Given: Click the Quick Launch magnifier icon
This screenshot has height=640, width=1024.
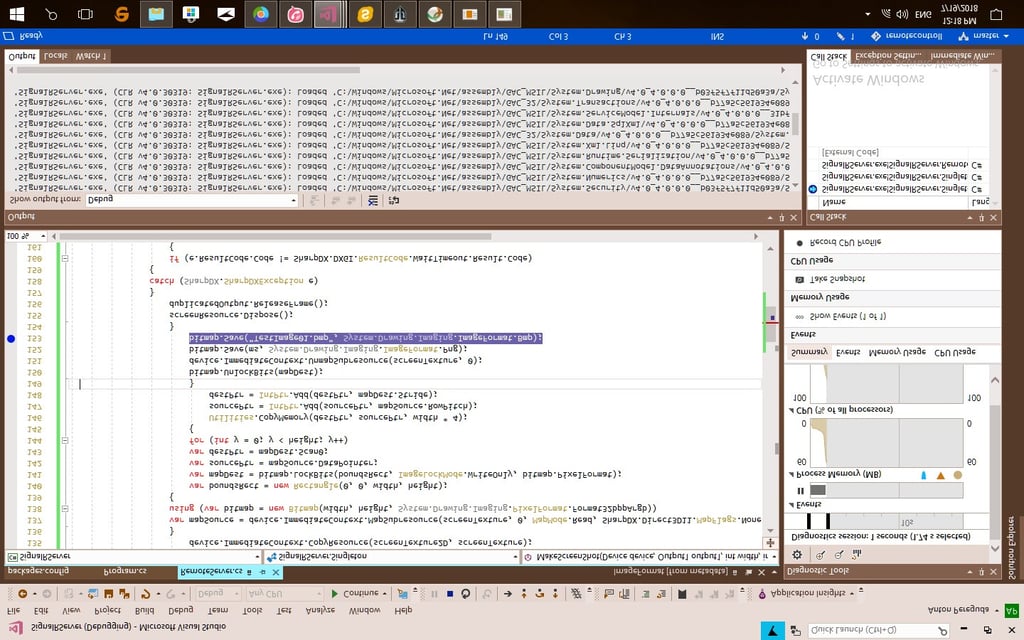Looking at the screenshot, I should click(x=942, y=630).
